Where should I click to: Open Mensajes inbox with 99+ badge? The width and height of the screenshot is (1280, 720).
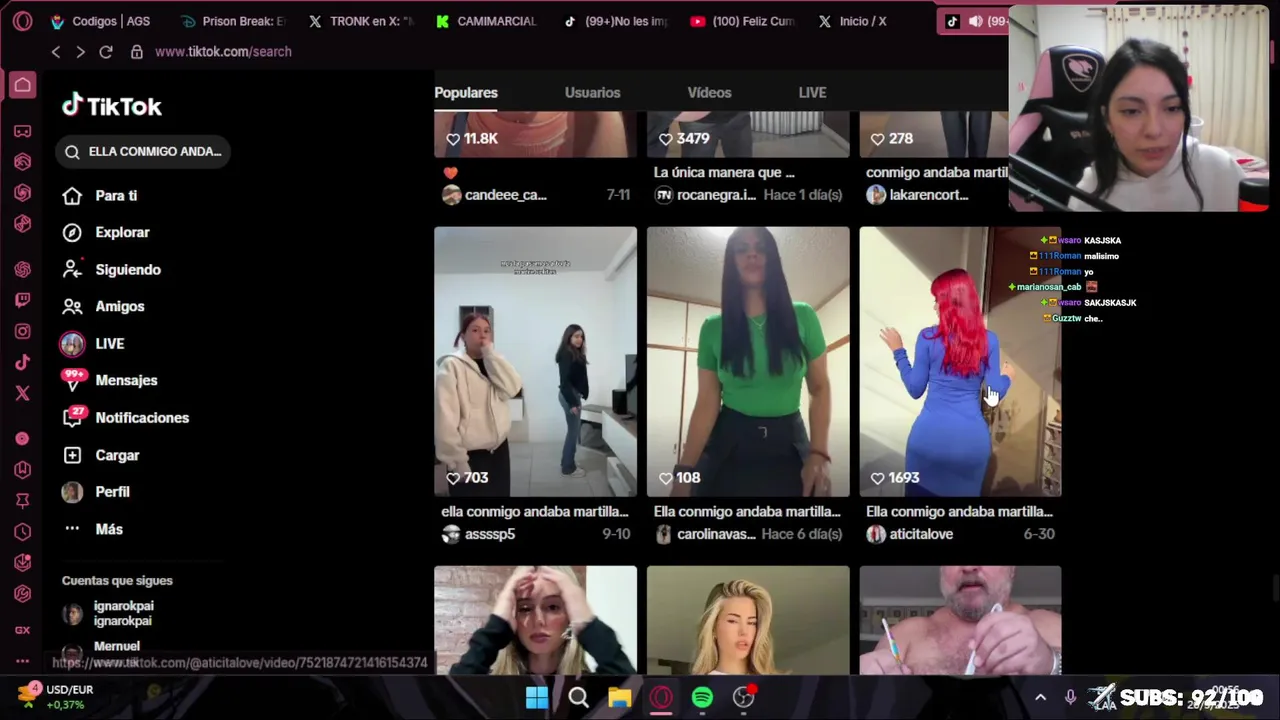click(x=72, y=380)
